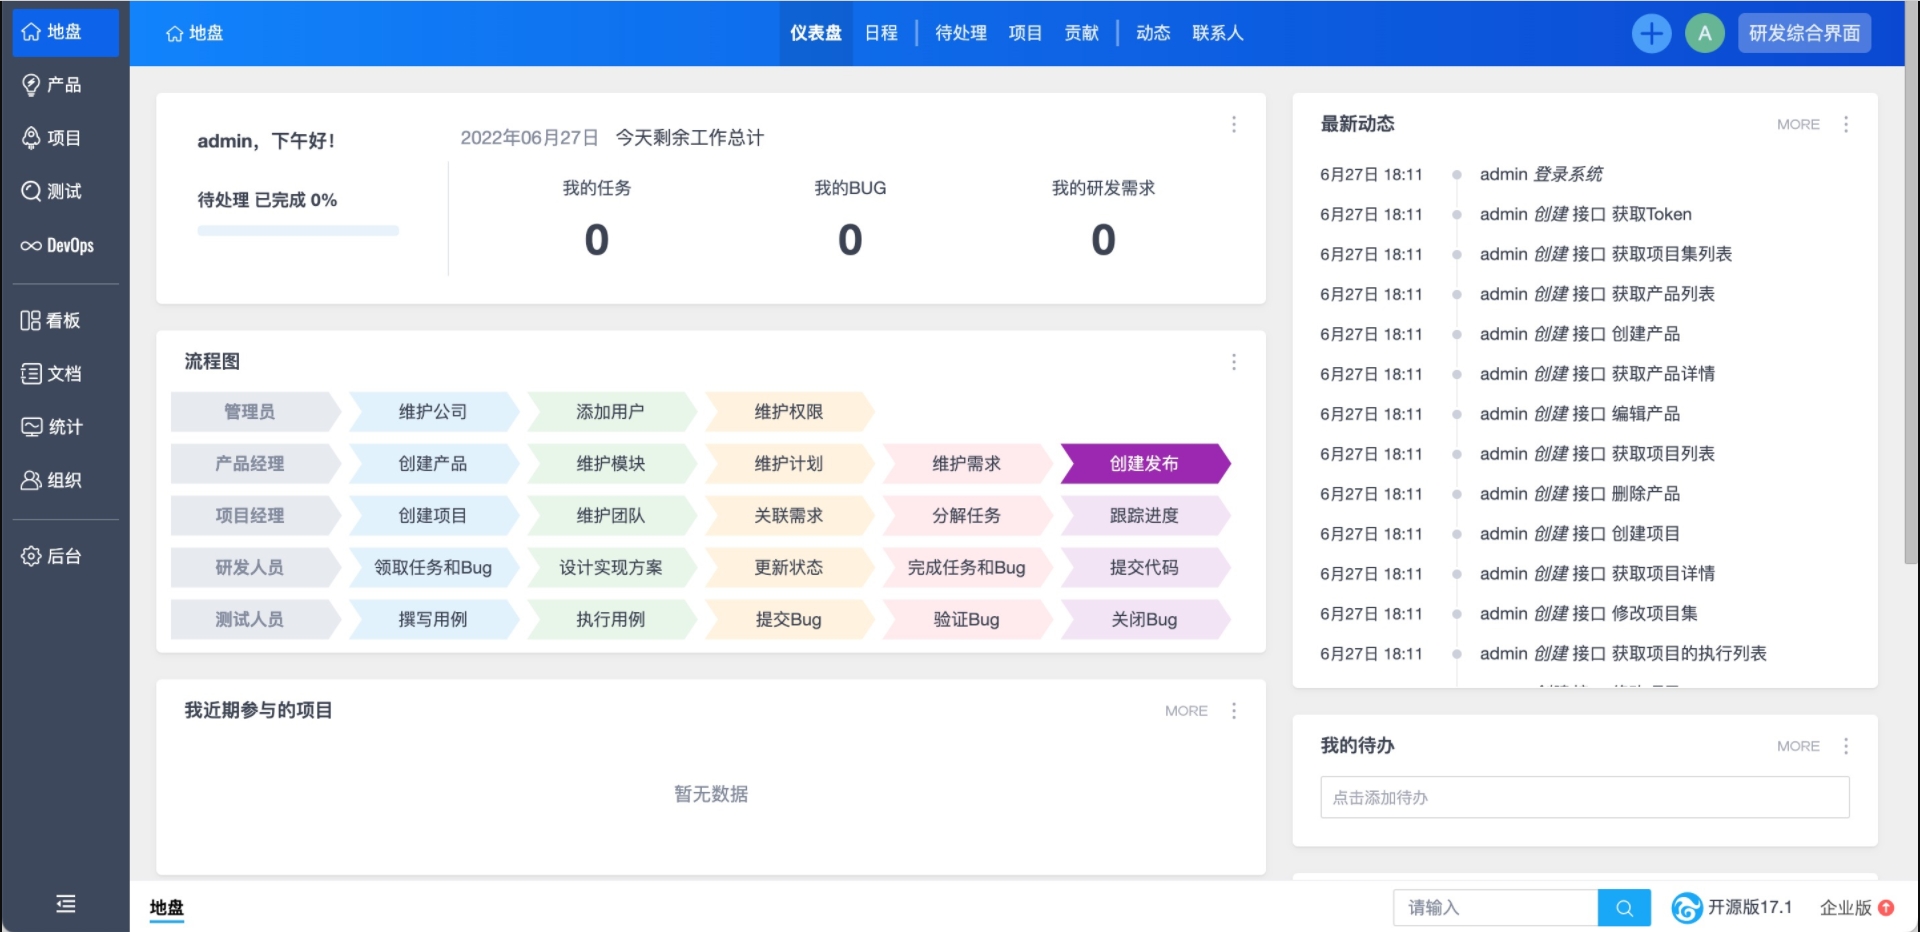Click the 分解任务 flowchart step
The height and width of the screenshot is (932, 1920).
tap(967, 515)
